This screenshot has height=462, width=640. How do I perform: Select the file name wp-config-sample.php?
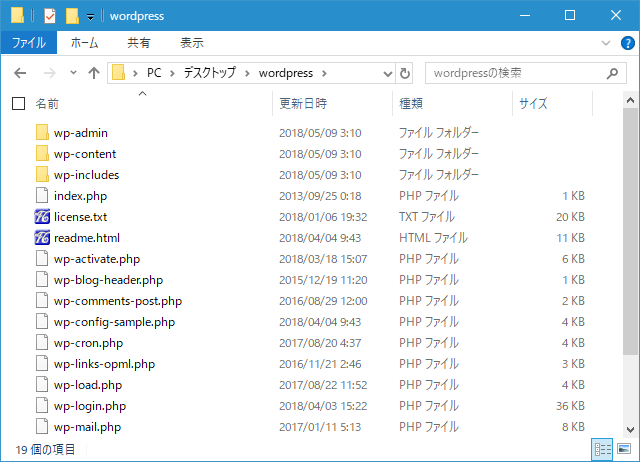tap(114, 322)
